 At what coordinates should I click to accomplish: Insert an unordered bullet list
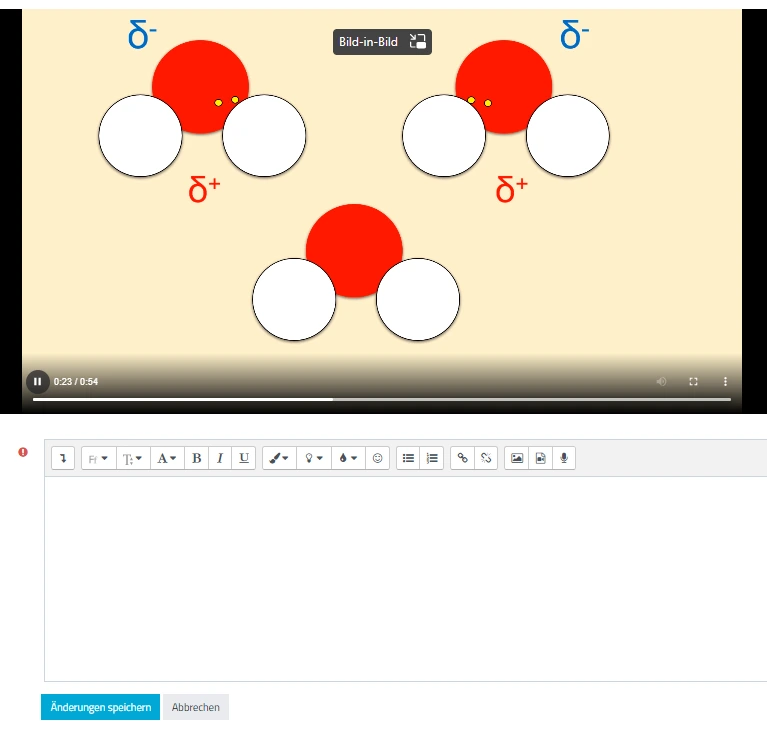point(408,458)
